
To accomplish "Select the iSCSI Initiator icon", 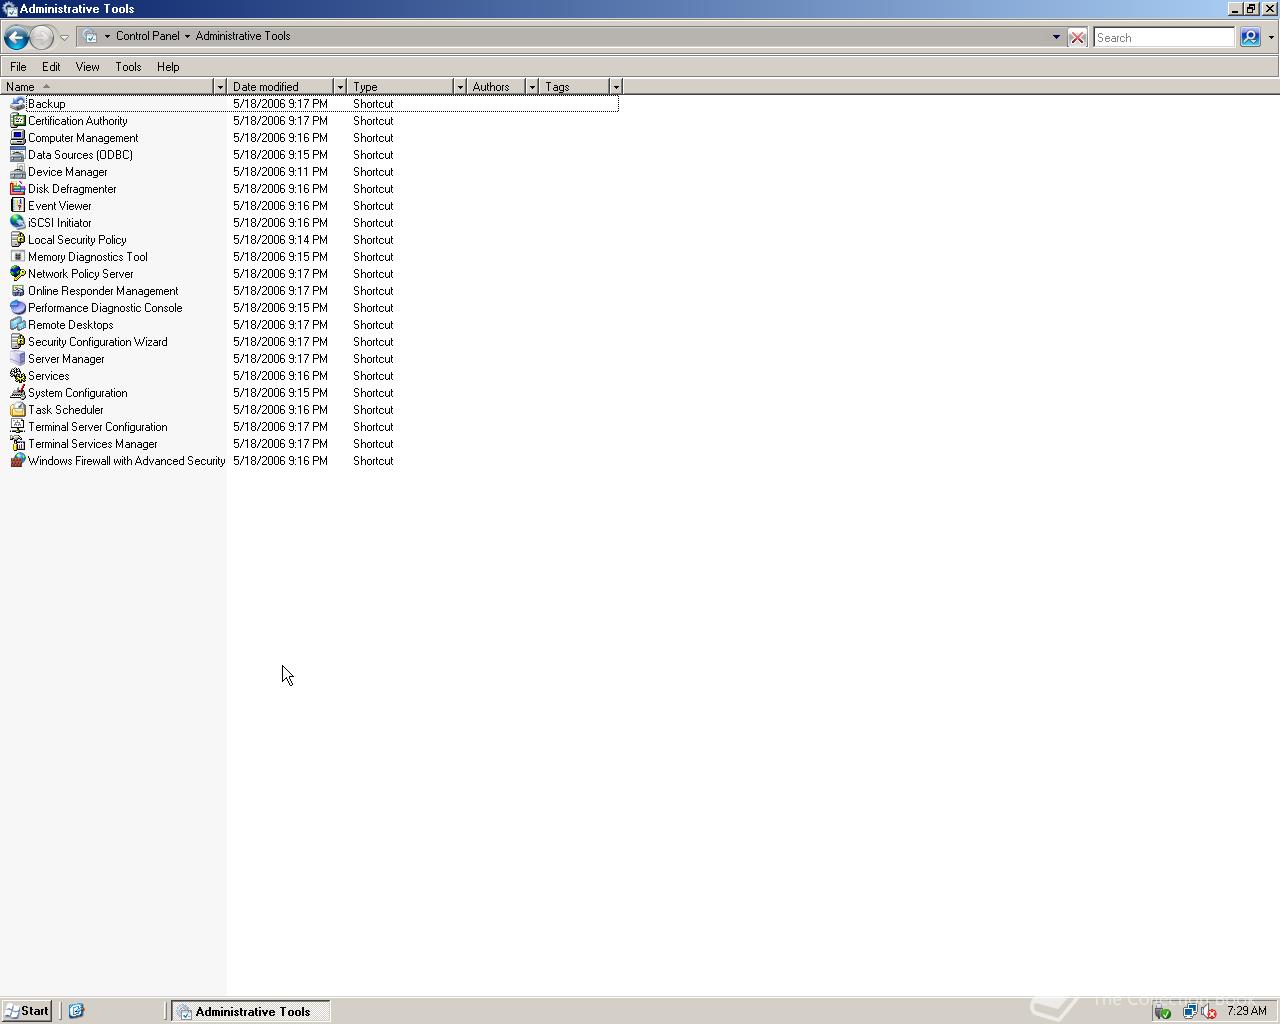I will click(x=17, y=223).
